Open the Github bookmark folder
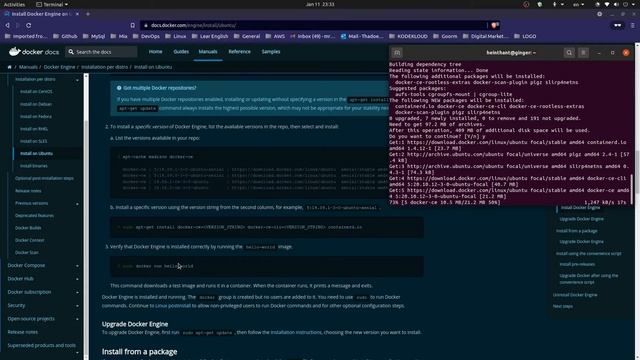 click(x=65, y=36)
